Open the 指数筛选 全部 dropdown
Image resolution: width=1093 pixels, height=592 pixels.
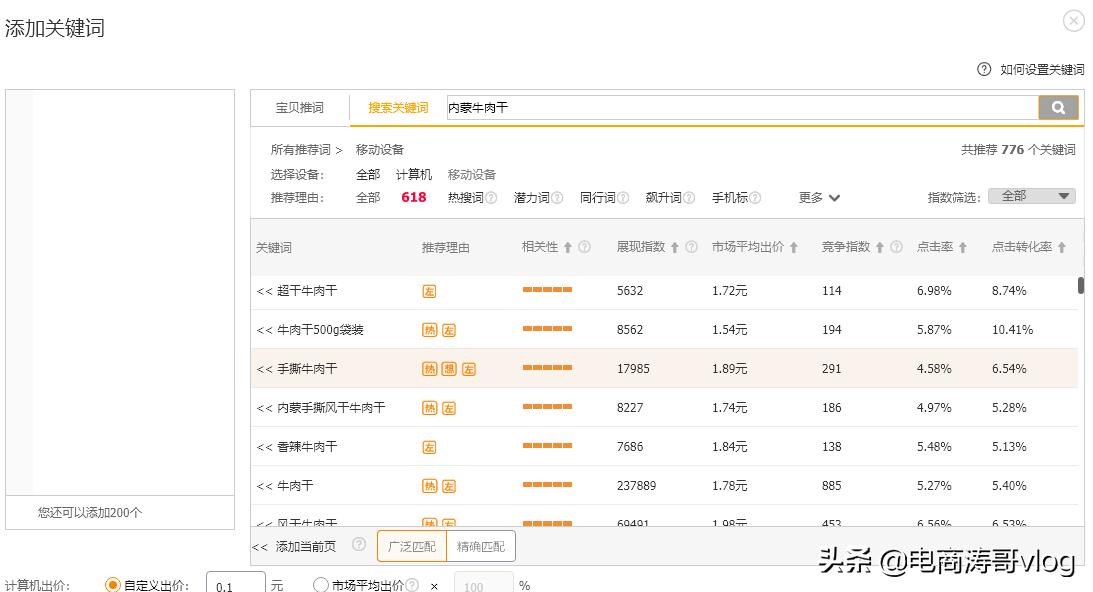(1031, 196)
